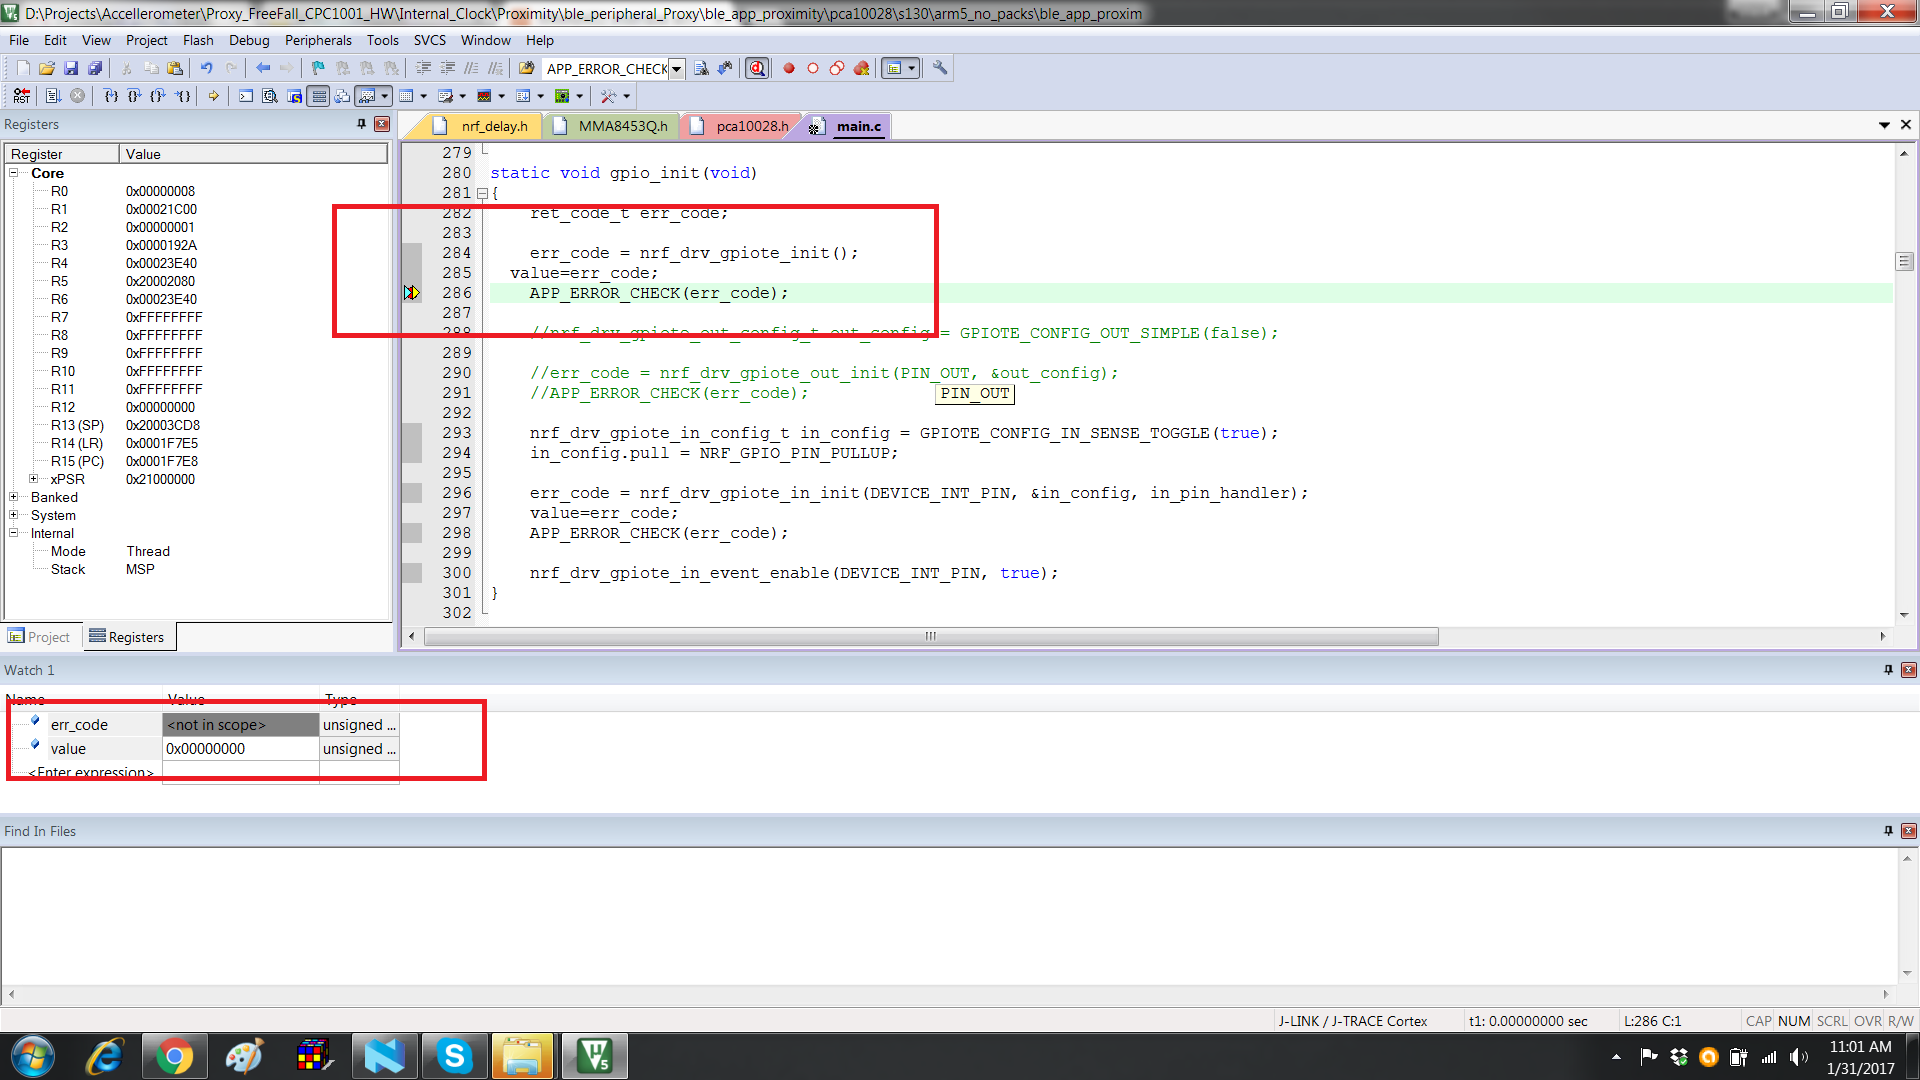Disable all breakpoints
Image resolution: width=1920 pixels, height=1080 pixels.
837,68
